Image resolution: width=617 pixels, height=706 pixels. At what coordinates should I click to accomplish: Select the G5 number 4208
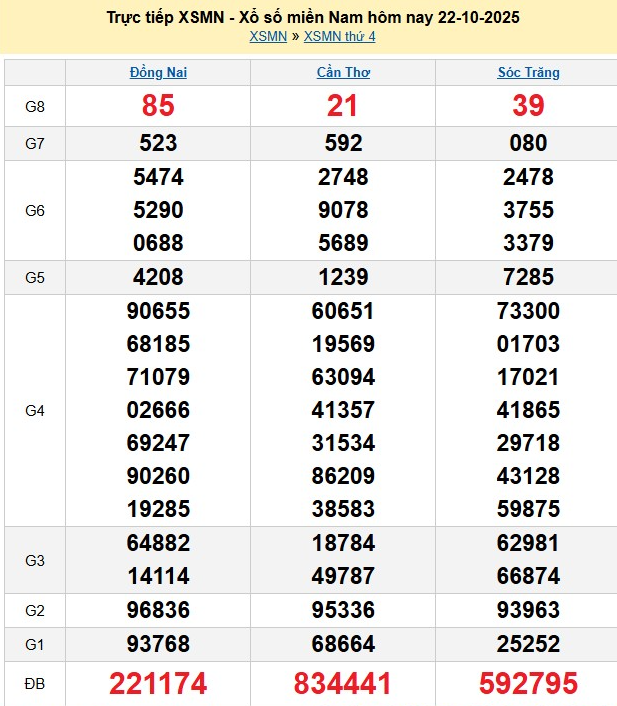click(158, 278)
